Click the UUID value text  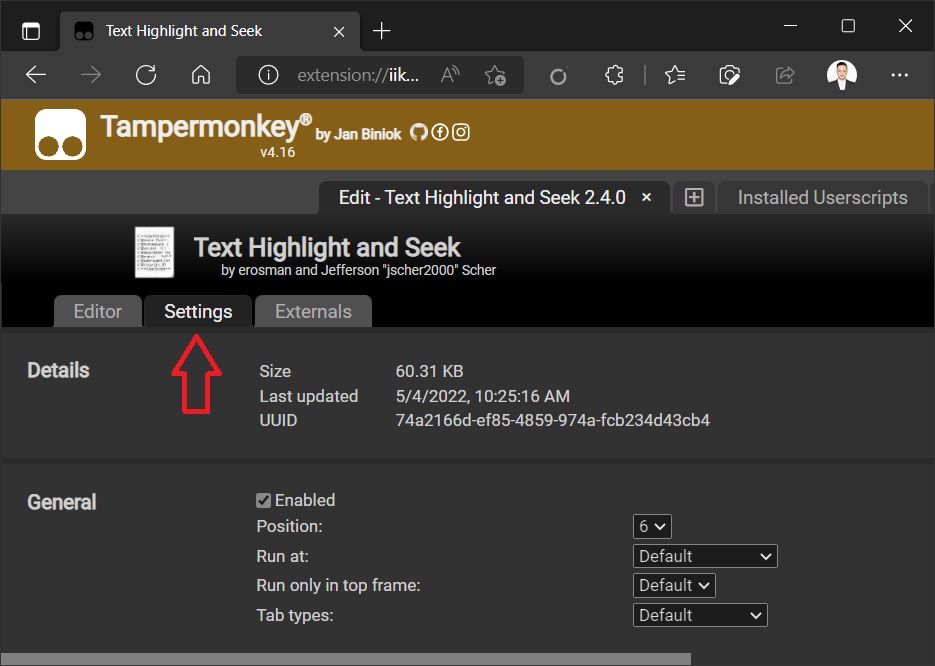click(x=553, y=420)
